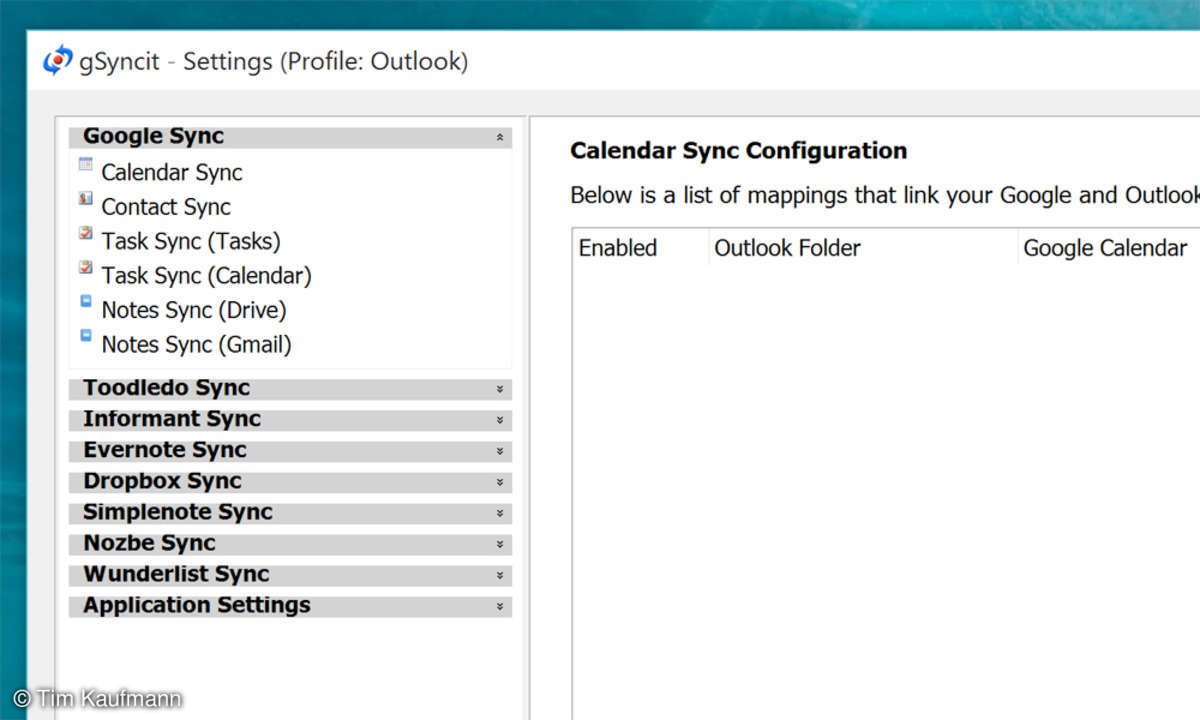Click the Nozbe Sync header label

(149, 543)
